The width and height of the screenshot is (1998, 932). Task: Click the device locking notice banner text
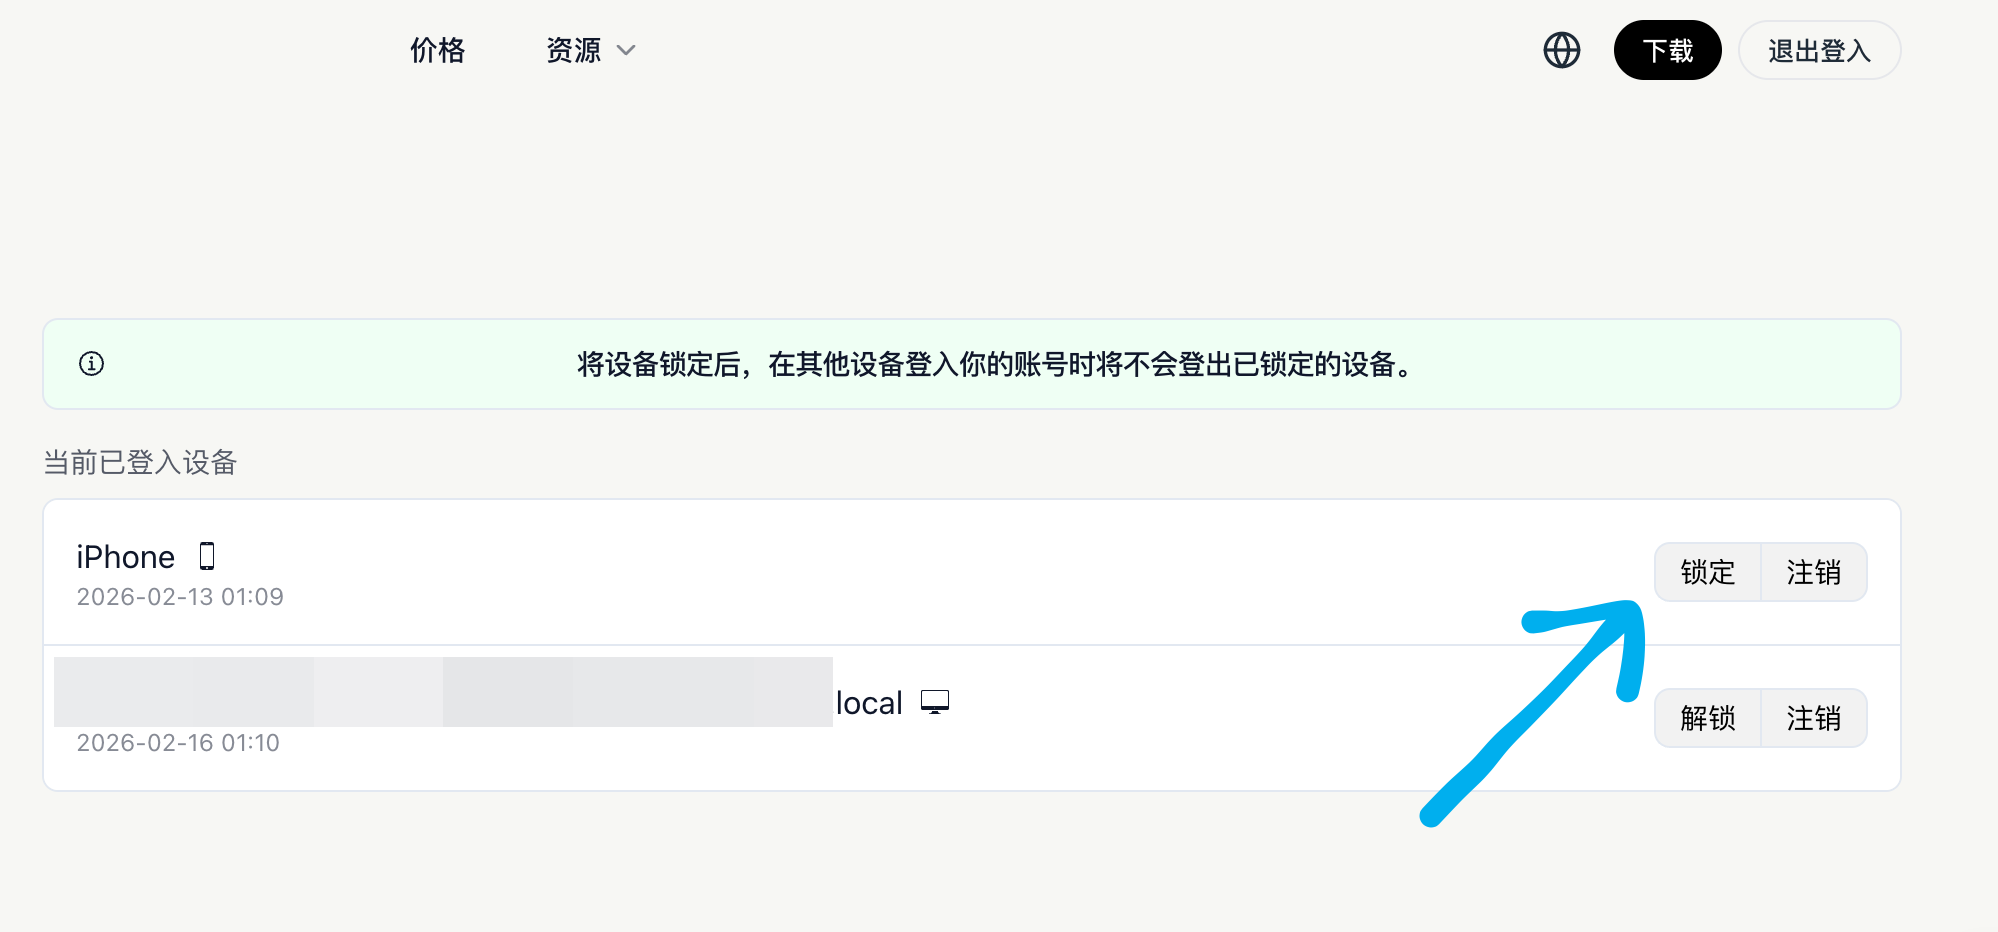[x=996, y=364]
